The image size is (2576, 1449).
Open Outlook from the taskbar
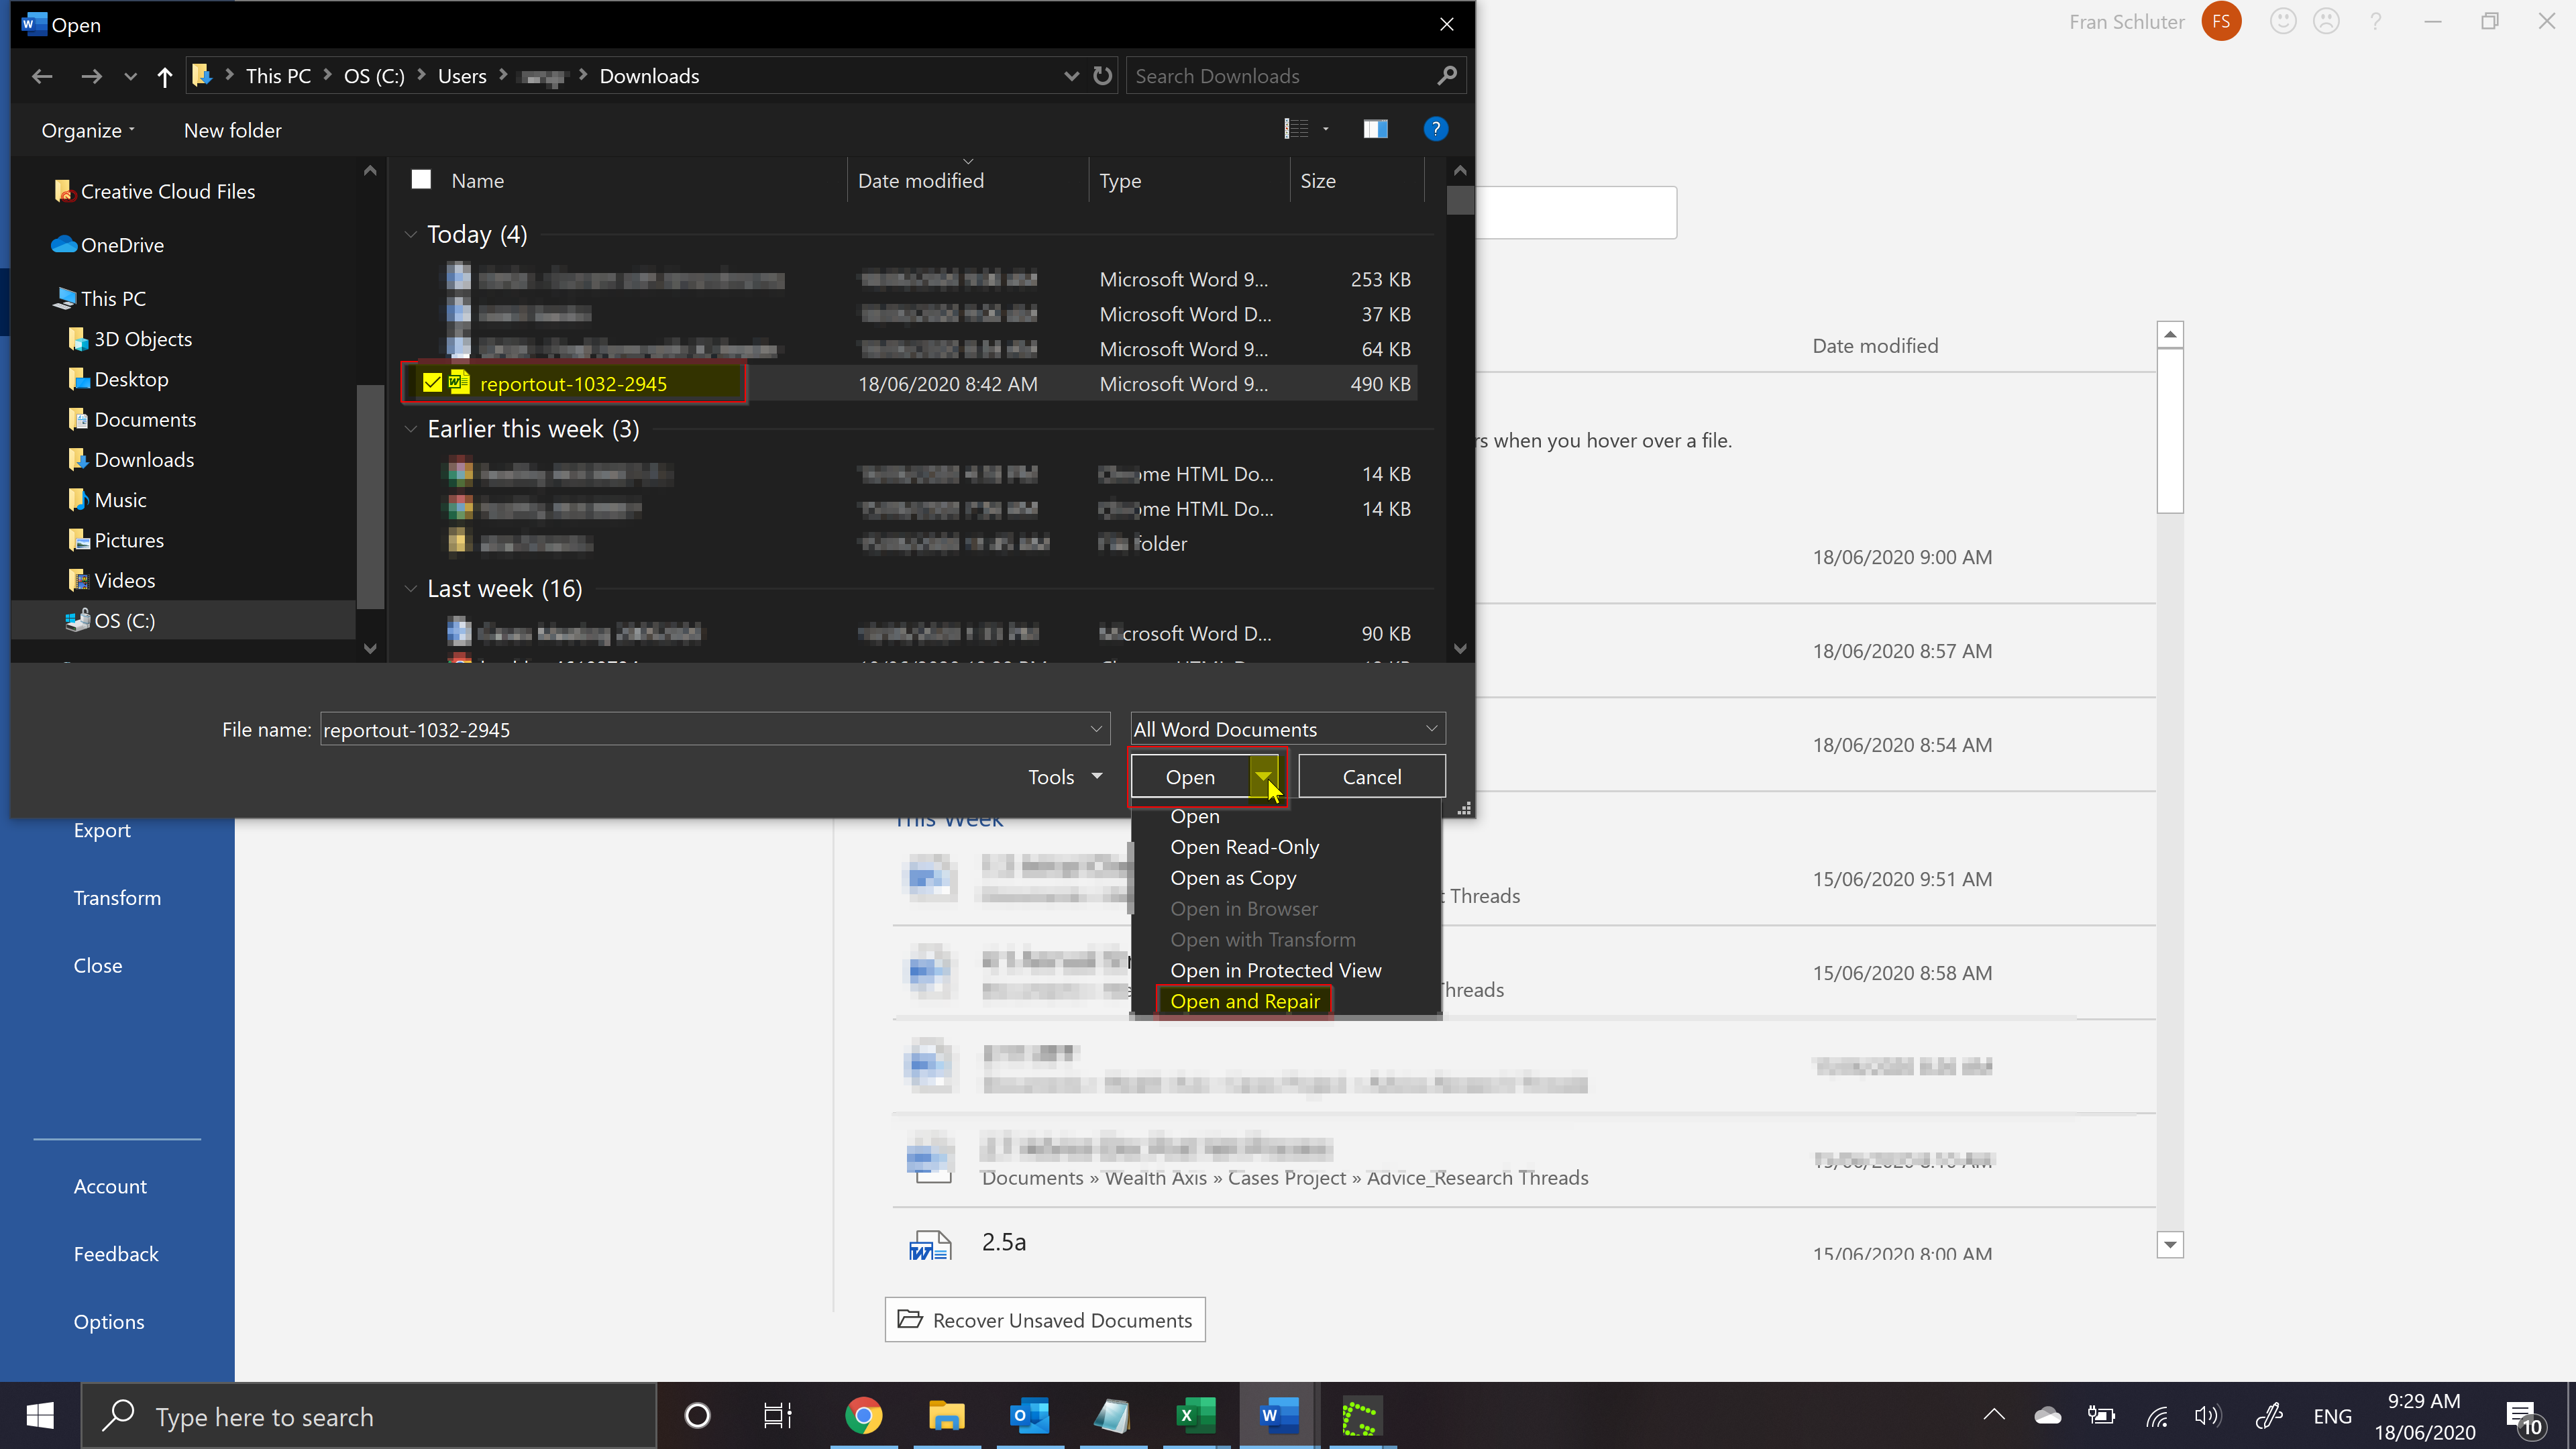[x=1030, y=1416]
